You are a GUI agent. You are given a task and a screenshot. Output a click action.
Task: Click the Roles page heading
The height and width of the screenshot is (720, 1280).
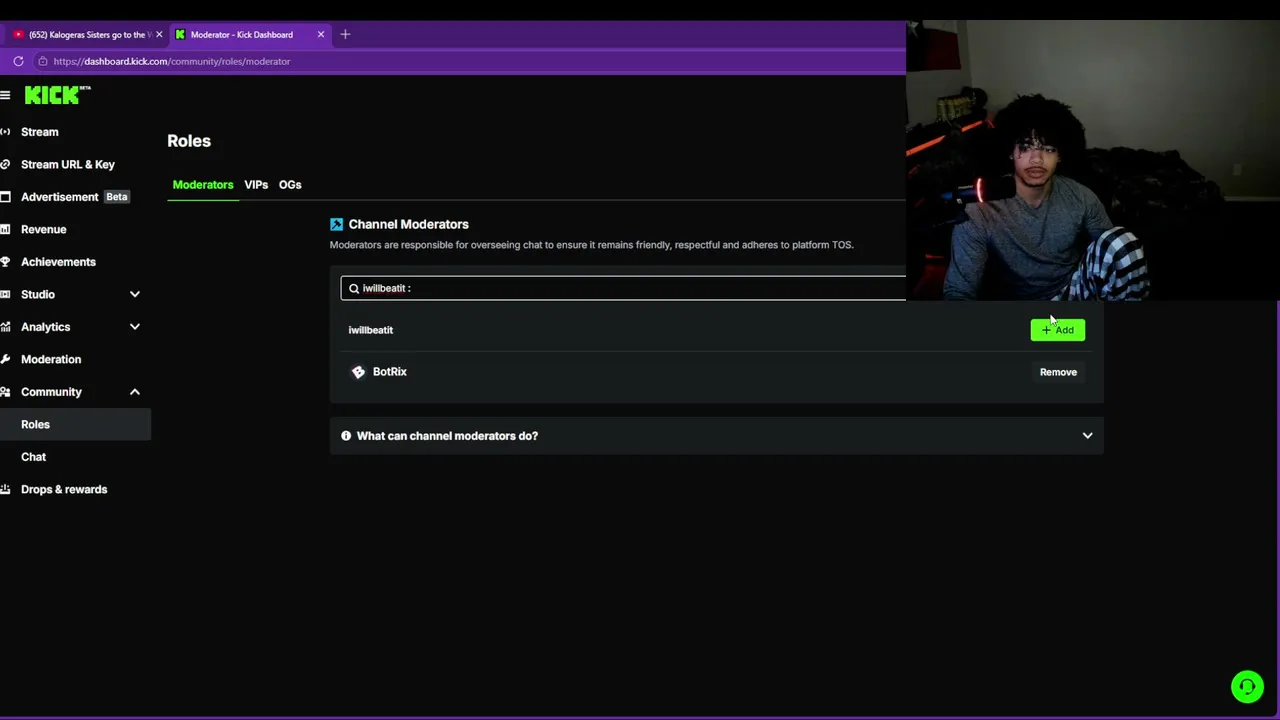click(189, 141)
